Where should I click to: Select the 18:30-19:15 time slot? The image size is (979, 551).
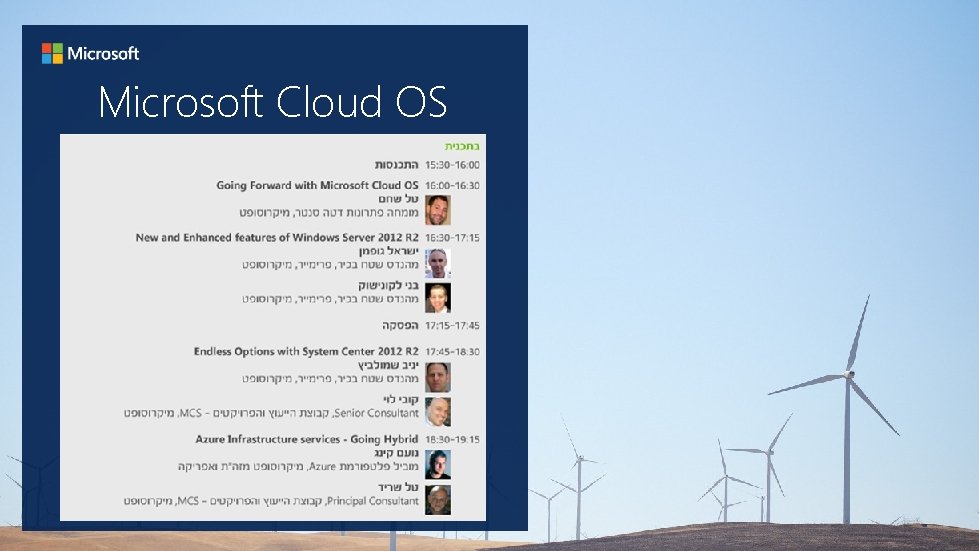point(452,440)
